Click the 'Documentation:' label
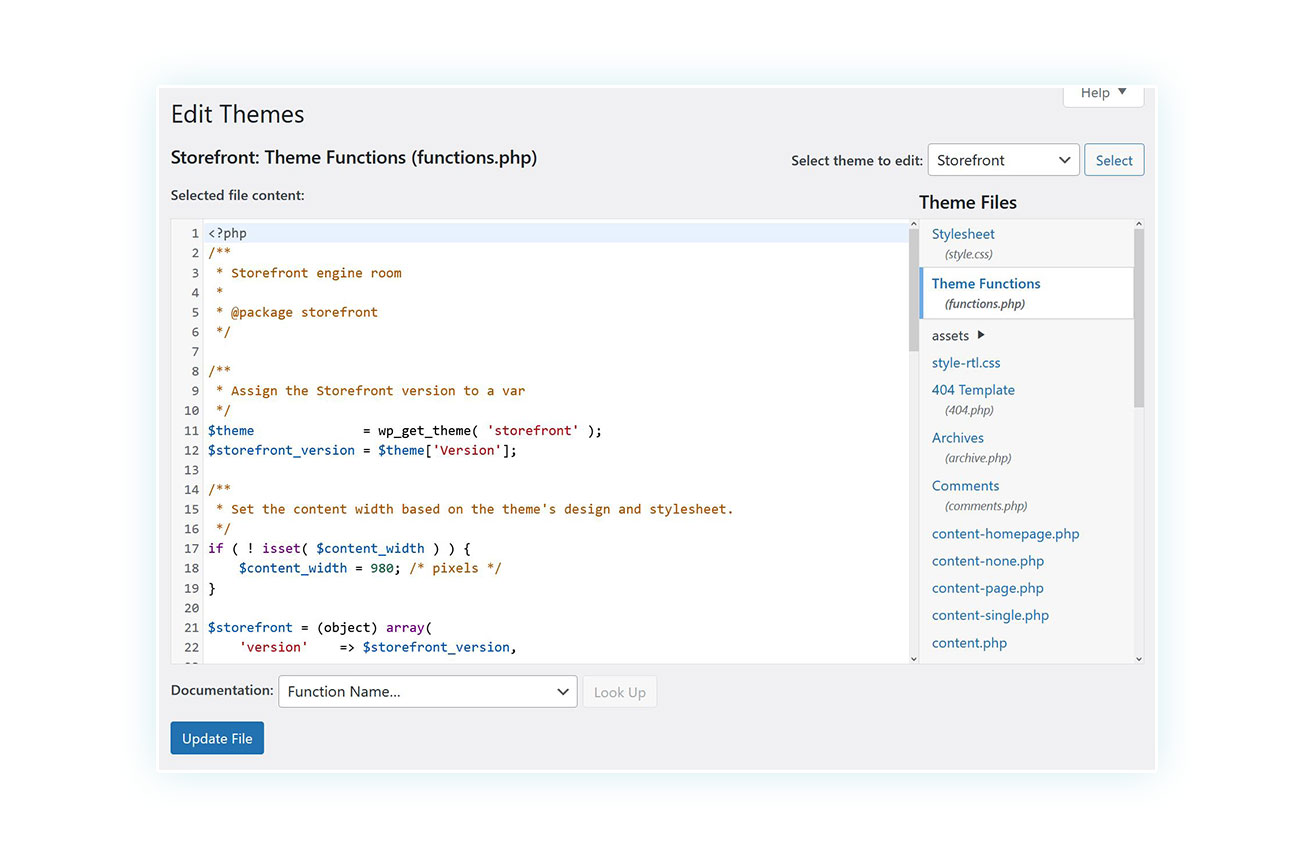 coord(222,691)
